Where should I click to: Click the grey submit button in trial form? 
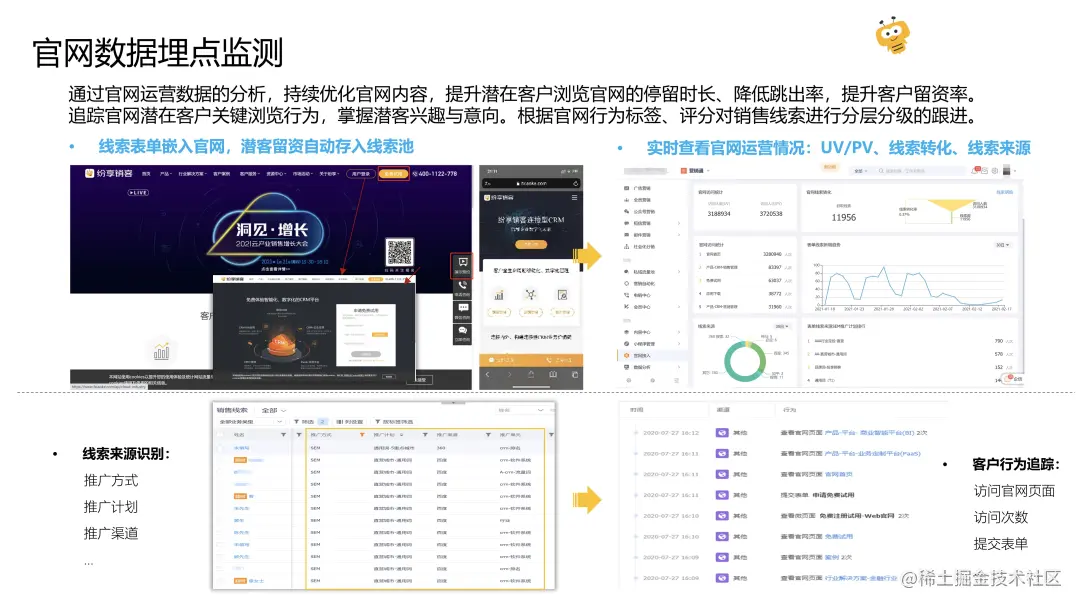coord(366,353)
